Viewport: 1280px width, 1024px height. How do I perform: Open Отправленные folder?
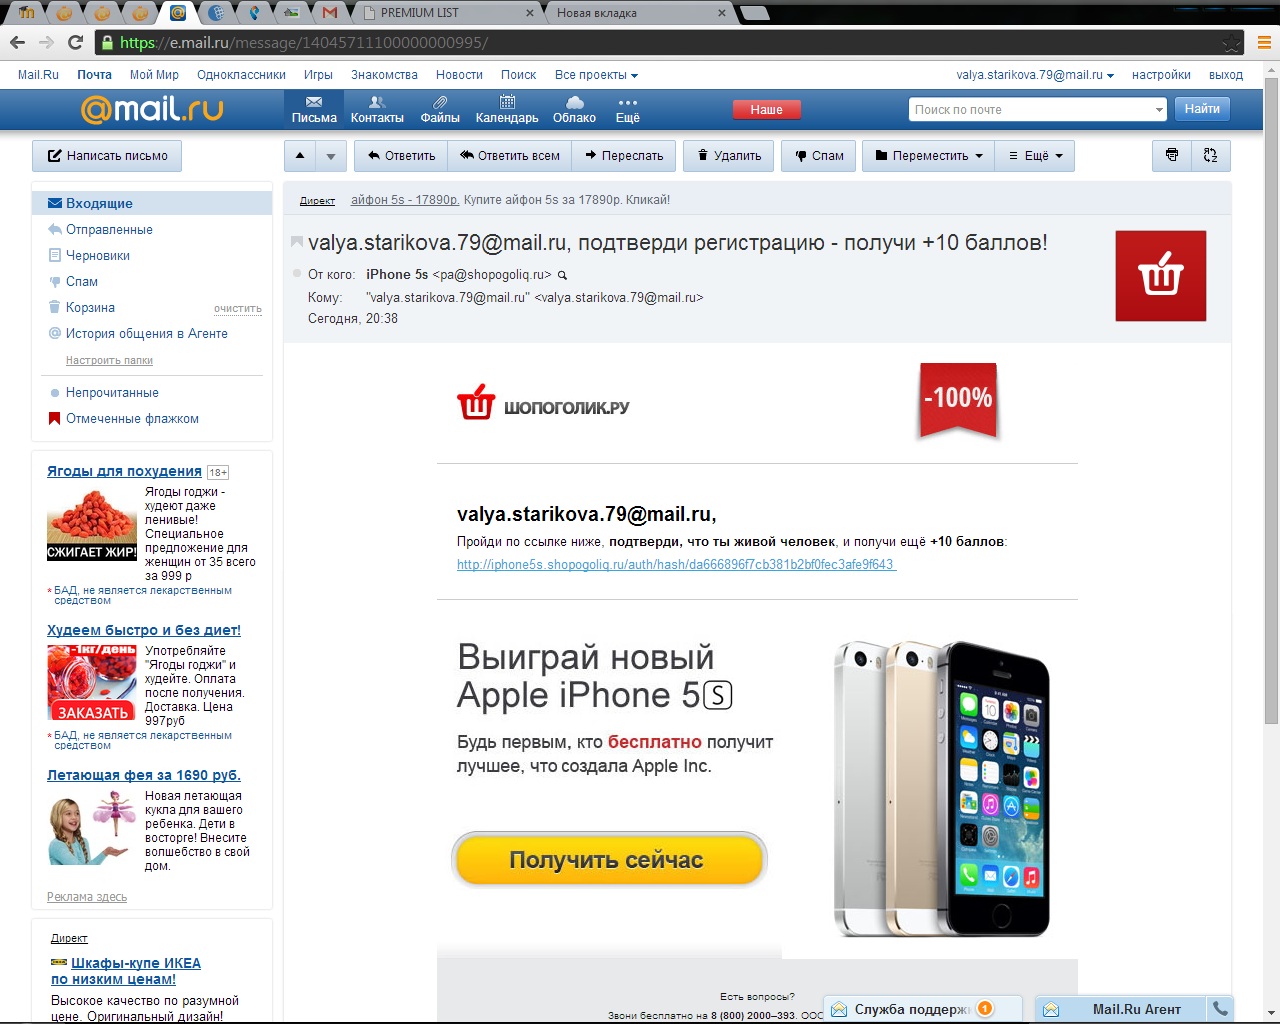[x=109, y=229]
